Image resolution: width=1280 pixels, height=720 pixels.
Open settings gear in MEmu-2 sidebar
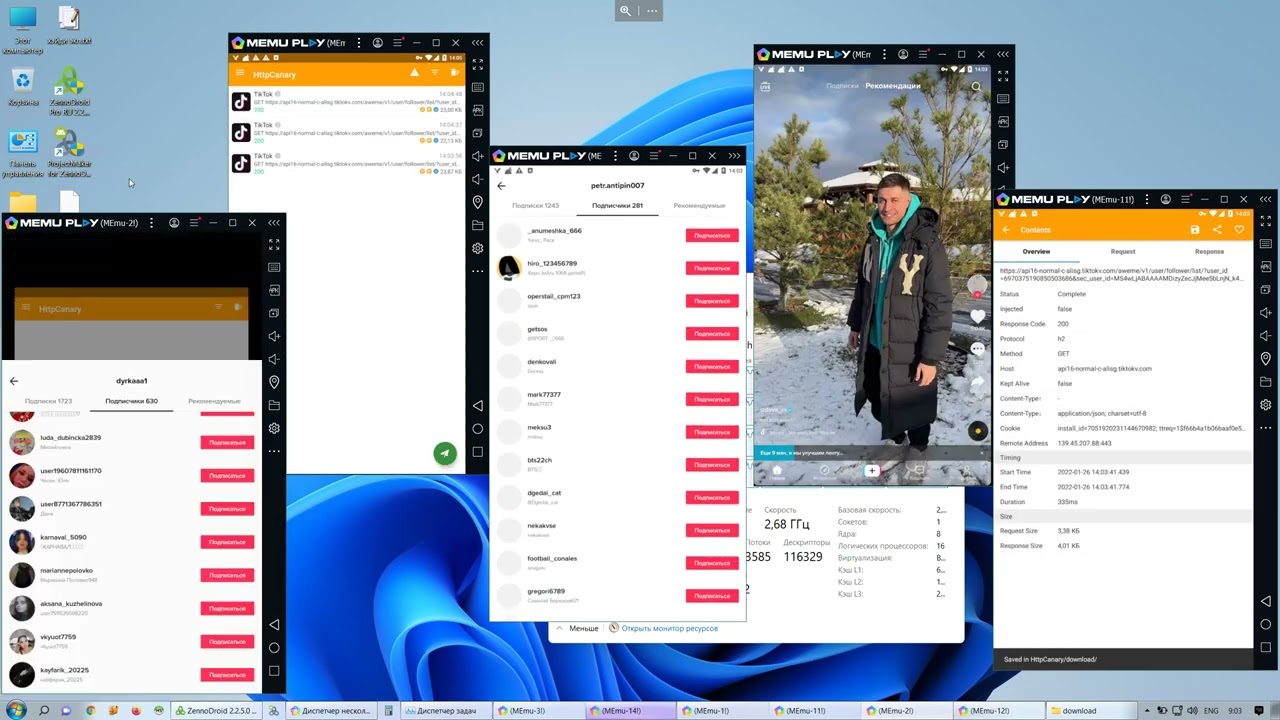pyautogui.click(x=274, y=428)
